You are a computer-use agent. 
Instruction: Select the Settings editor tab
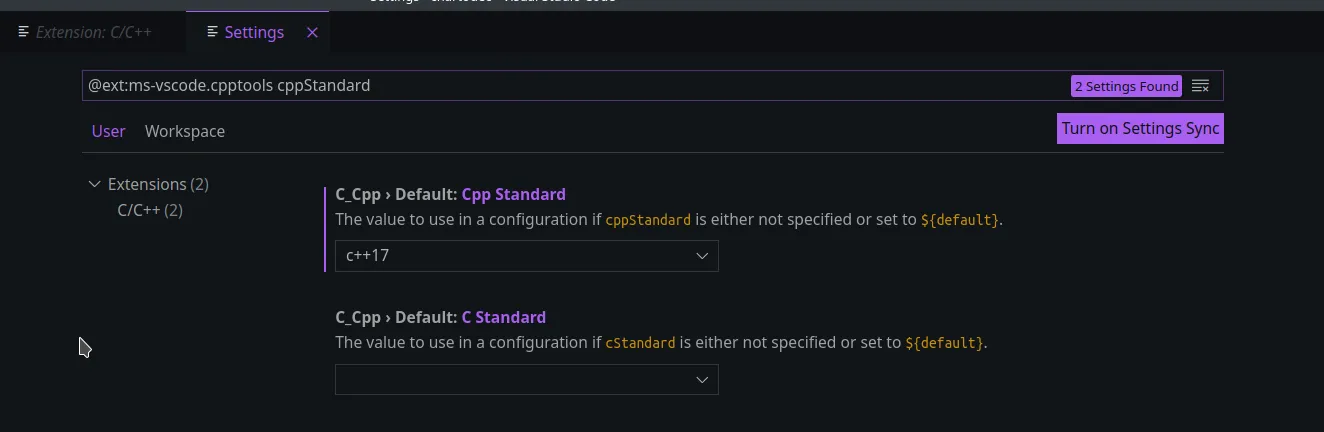pos(254,32)
